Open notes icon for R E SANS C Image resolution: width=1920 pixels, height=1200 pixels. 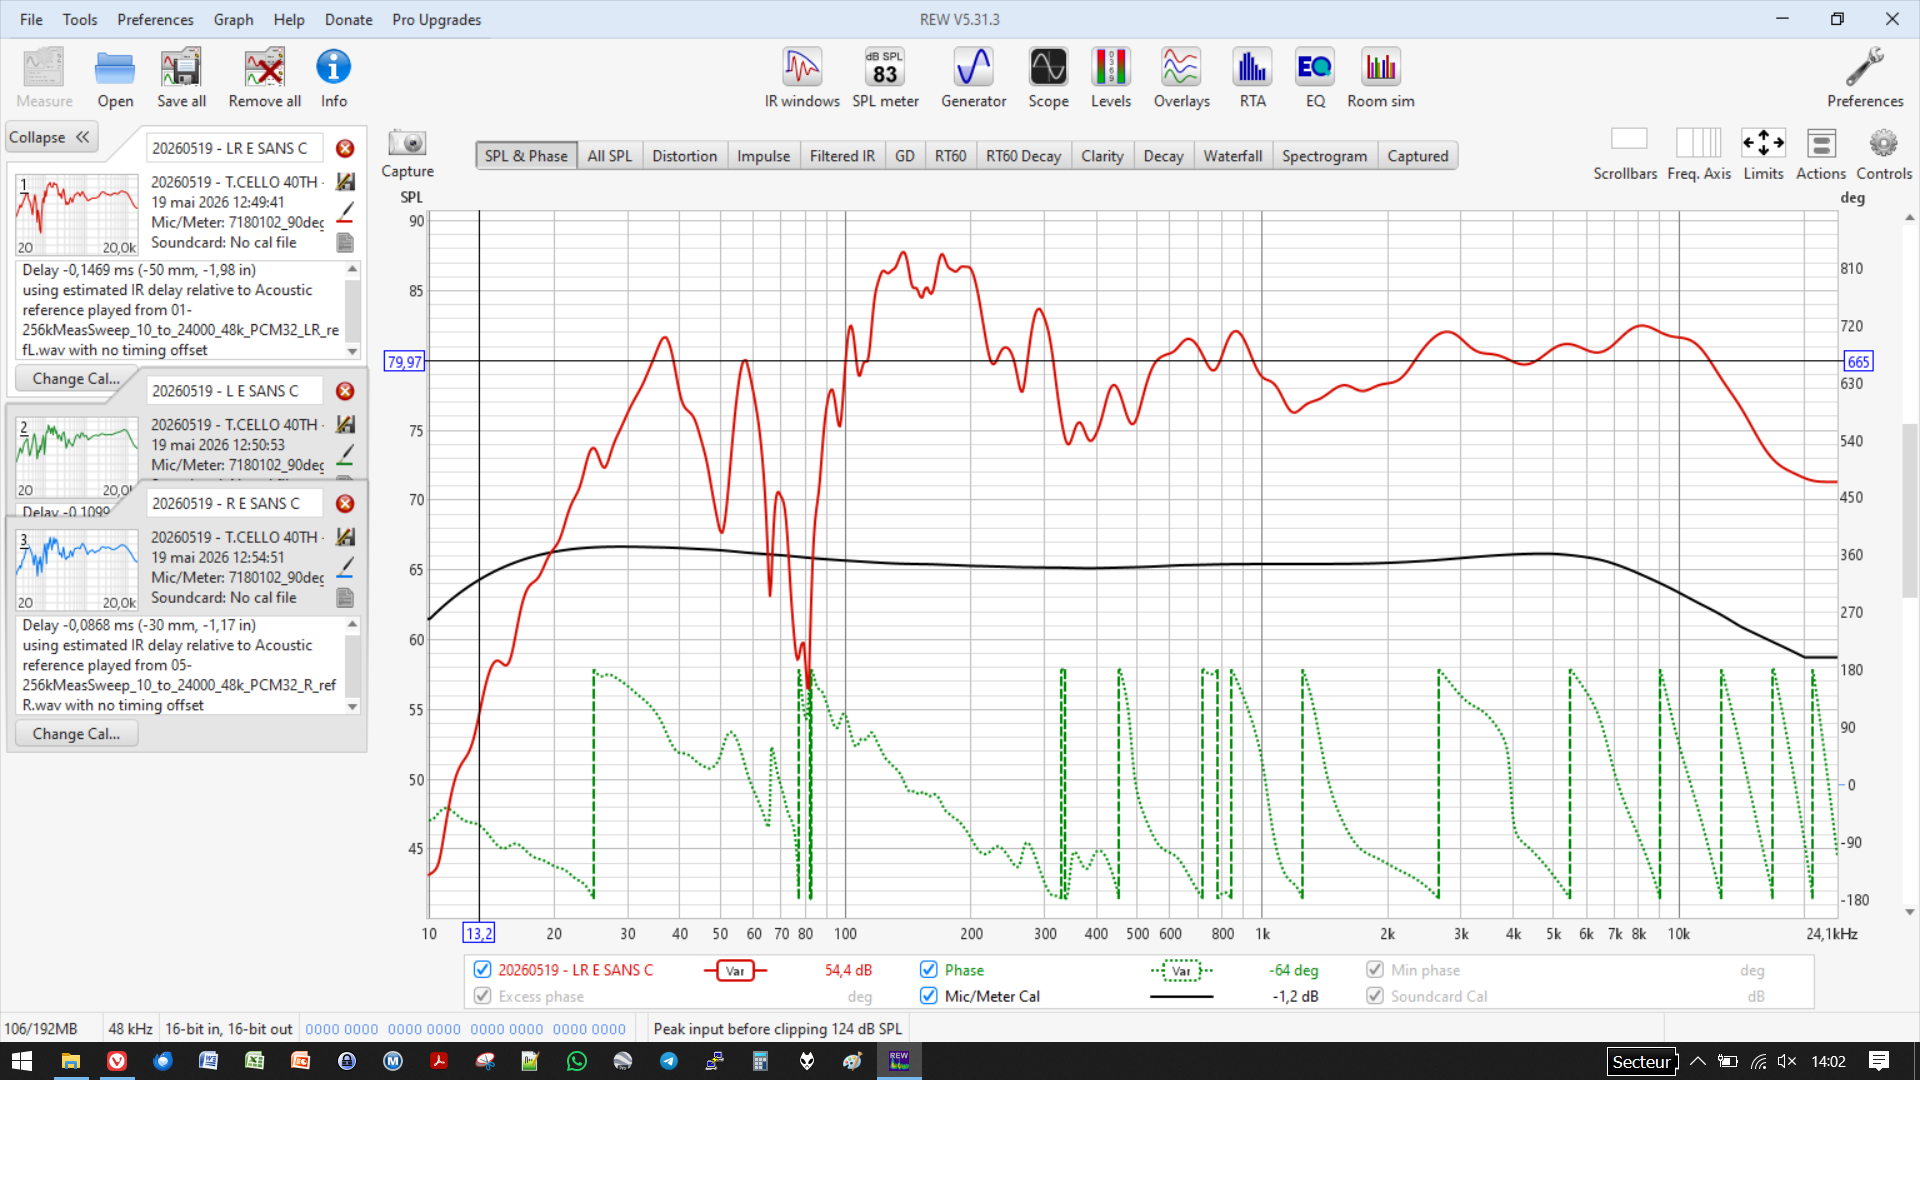(345, 598)
